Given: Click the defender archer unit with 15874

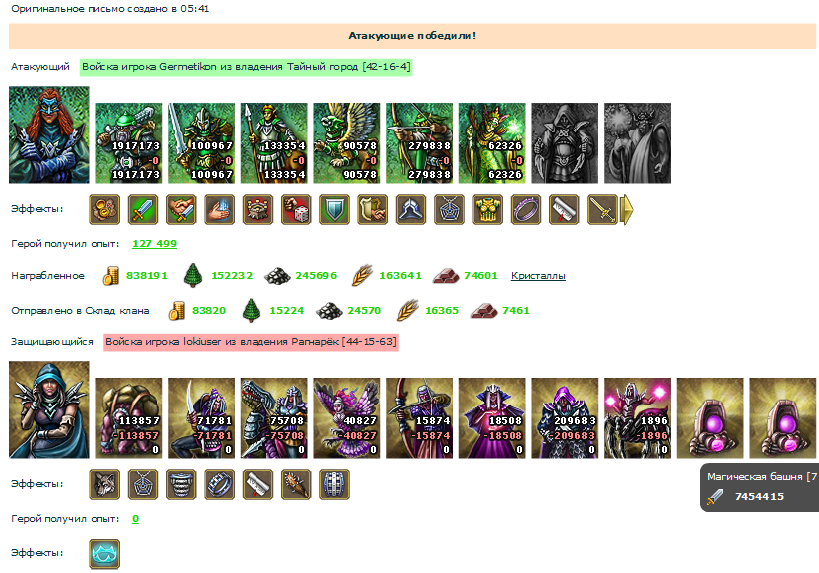Looking at the screenshot, I should [419, 418].
